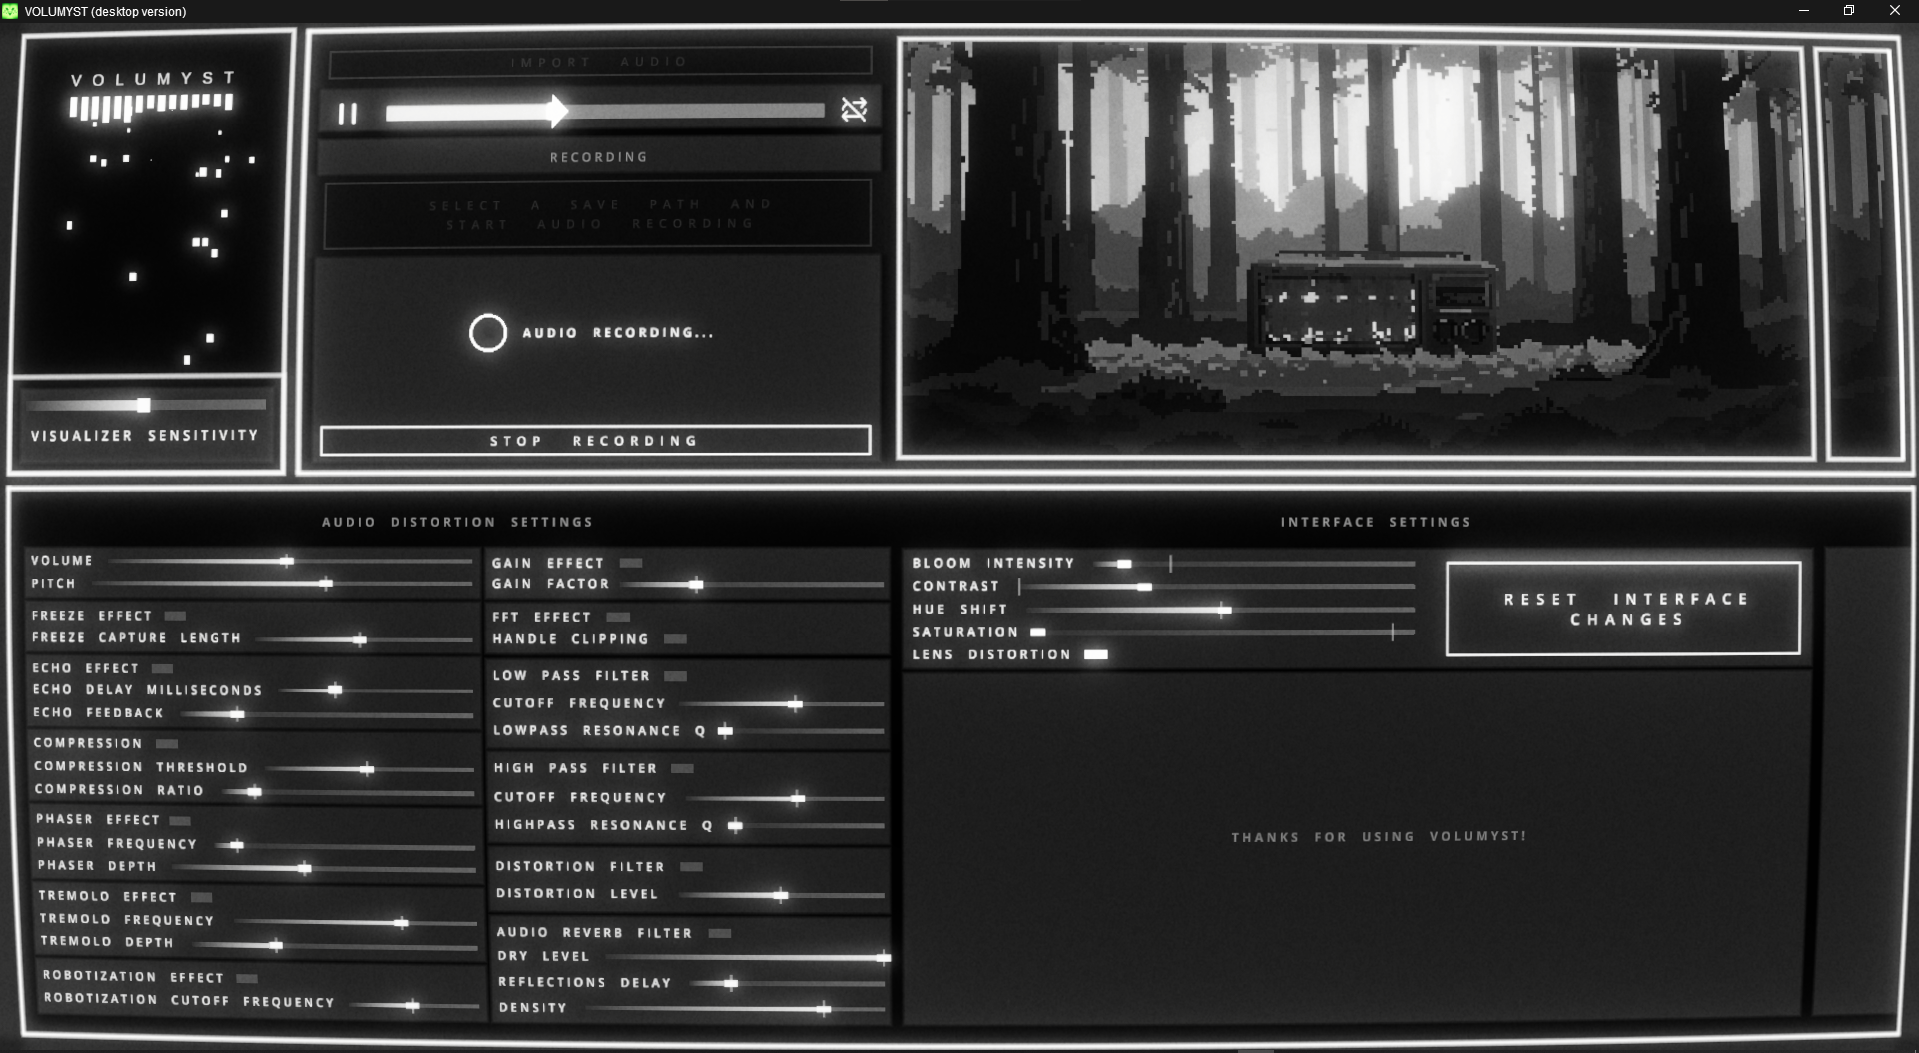This screenshot has width=1919, height=1053.
Task: Click the VOLUMYST app icon in title bar
Action: point(10,11)
